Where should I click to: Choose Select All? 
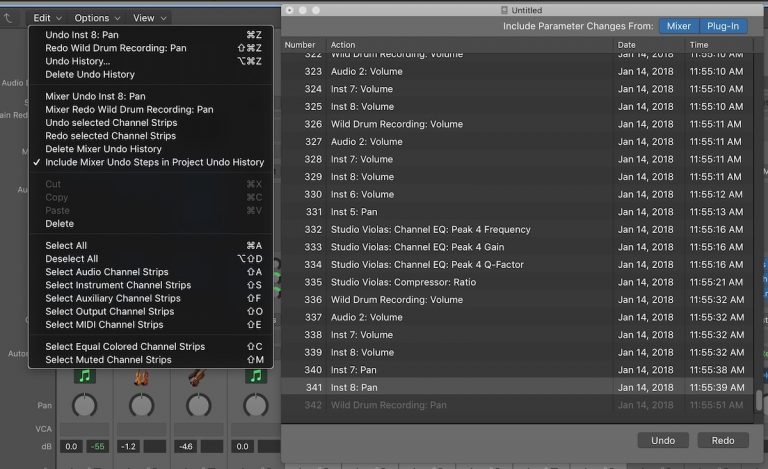149,246
